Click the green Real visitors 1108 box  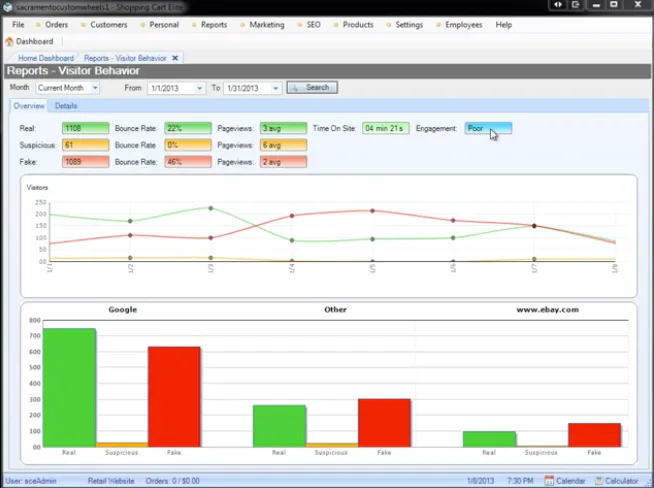click(x=86, y=128)
